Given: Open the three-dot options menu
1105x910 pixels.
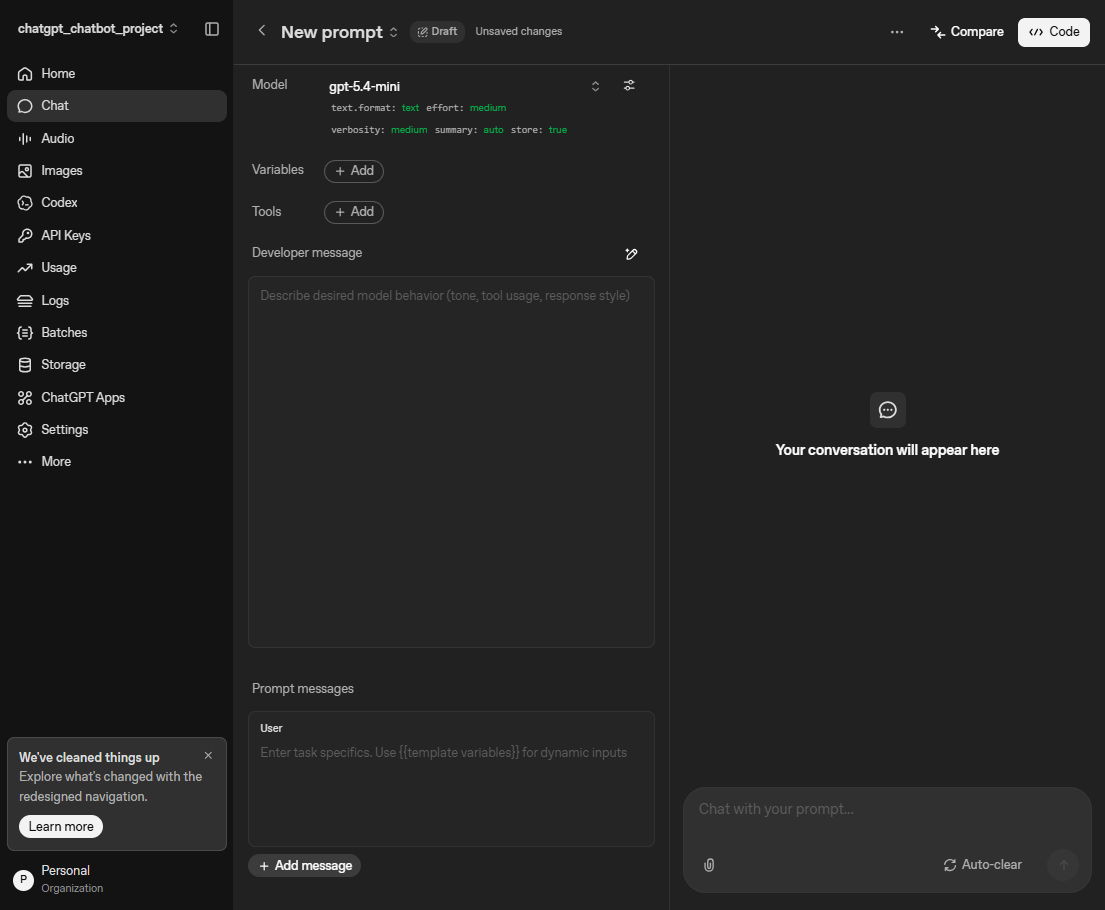Looking at the screenshot, I should [x=896, y=32].
